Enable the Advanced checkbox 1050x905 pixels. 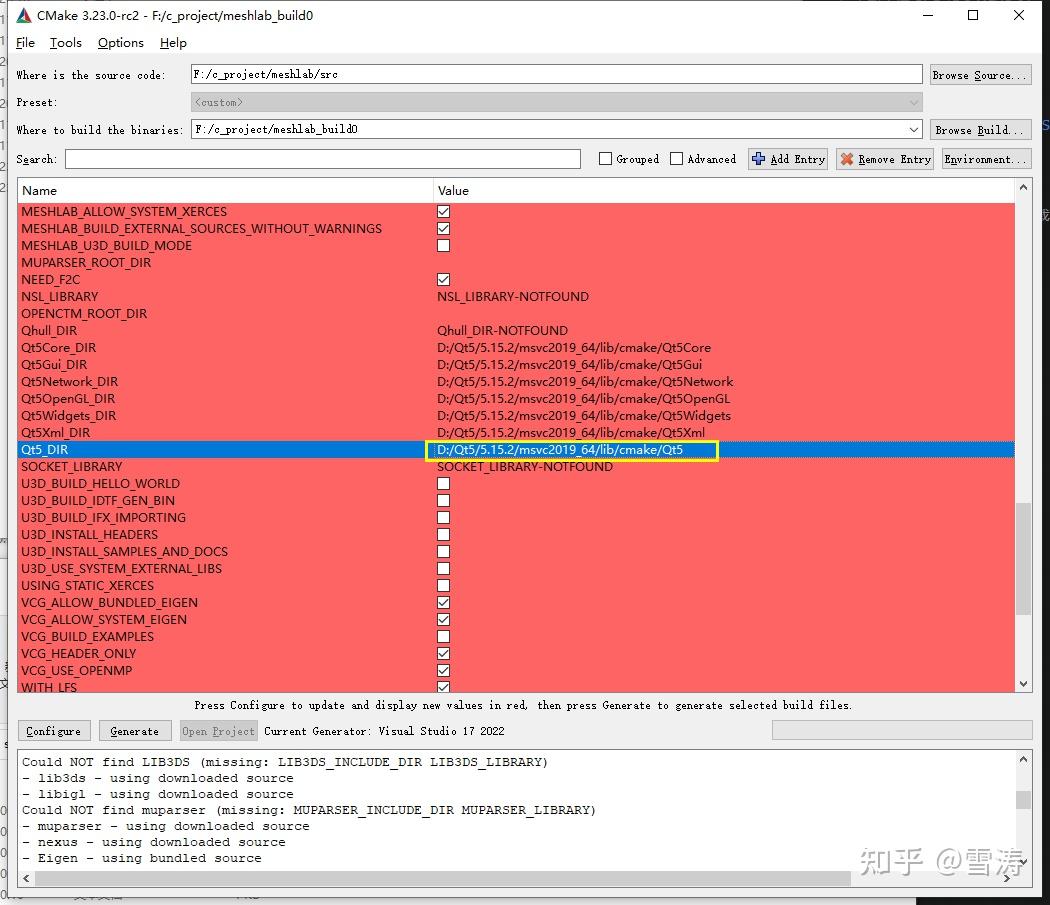click(x=678, y=158)
